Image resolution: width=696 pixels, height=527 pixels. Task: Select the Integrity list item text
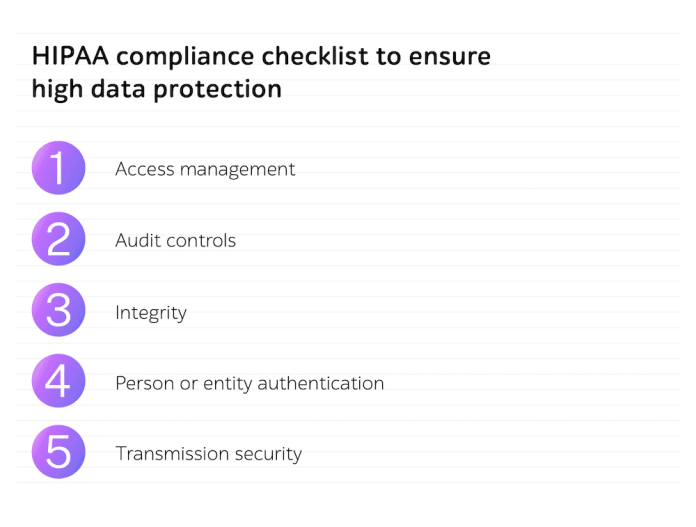(x=151, y=313)
